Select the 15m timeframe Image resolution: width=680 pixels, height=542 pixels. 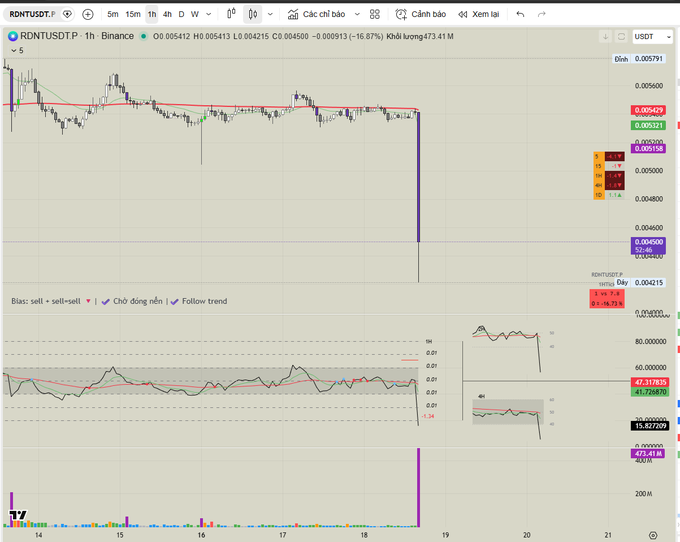click(132, 14)
